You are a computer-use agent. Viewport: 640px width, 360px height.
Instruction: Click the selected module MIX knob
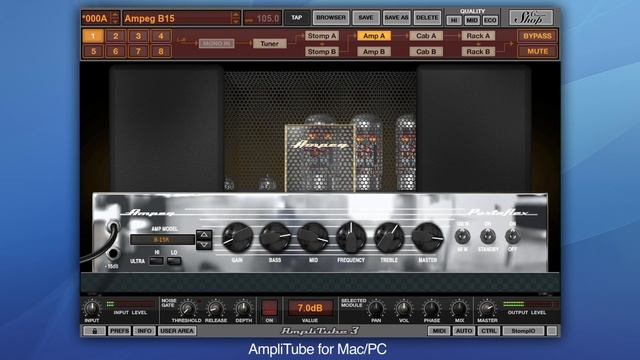[x=459, y=309]
